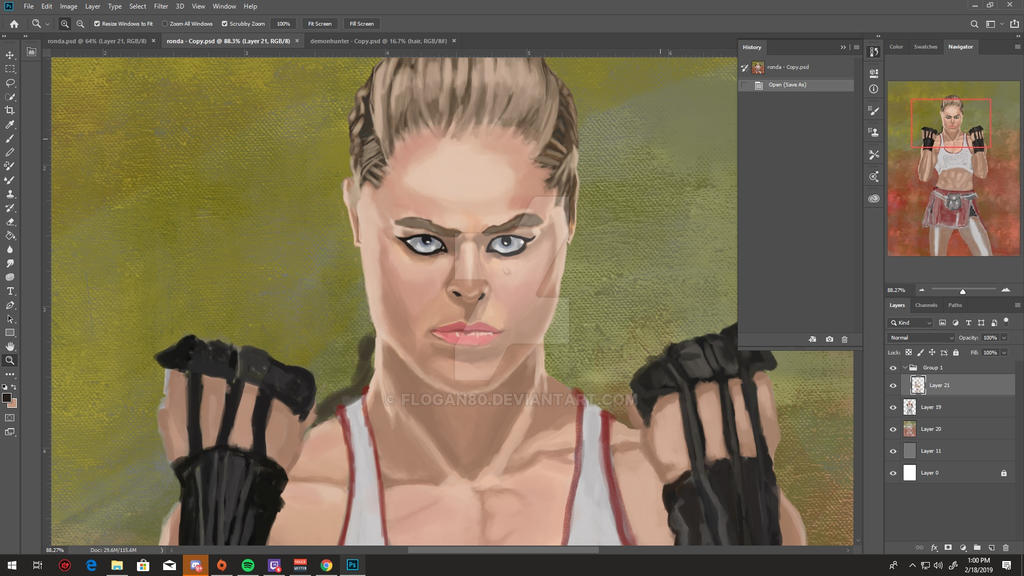Choose Zoom In mode in options bar

65,24
